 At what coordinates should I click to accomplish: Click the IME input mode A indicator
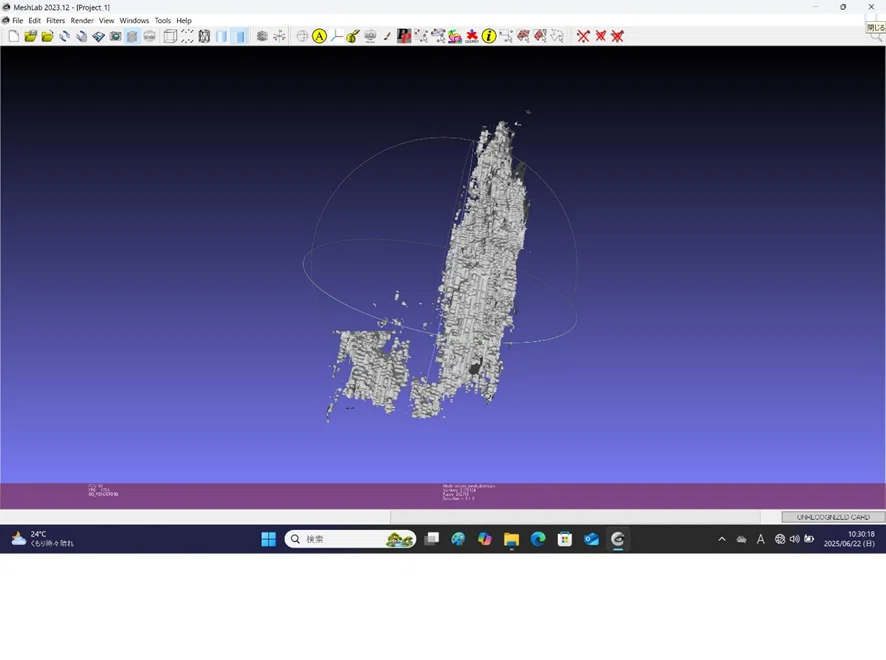761,539
